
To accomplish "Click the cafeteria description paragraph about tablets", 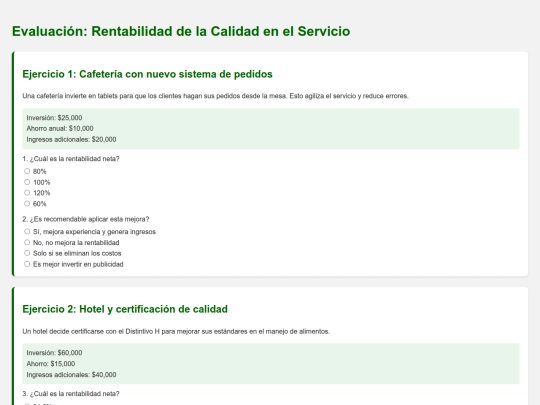I will coord(215,96).
